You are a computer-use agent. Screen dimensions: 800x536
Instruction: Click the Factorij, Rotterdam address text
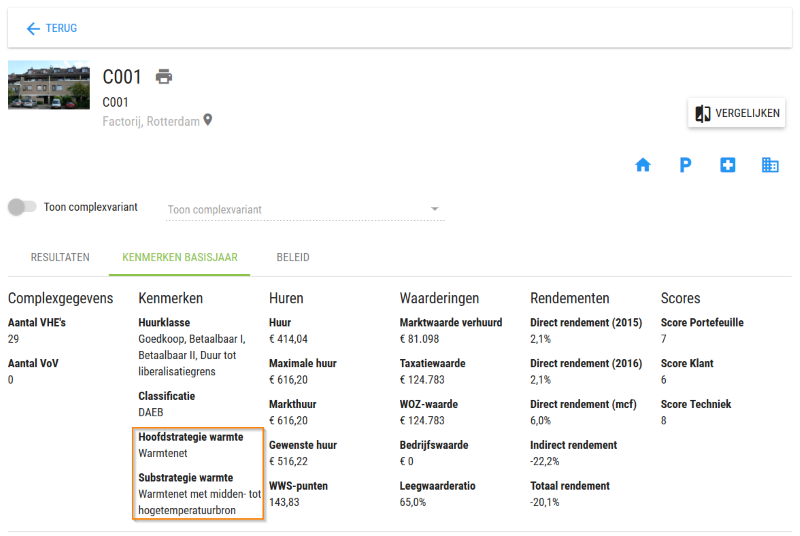[151, 121]
